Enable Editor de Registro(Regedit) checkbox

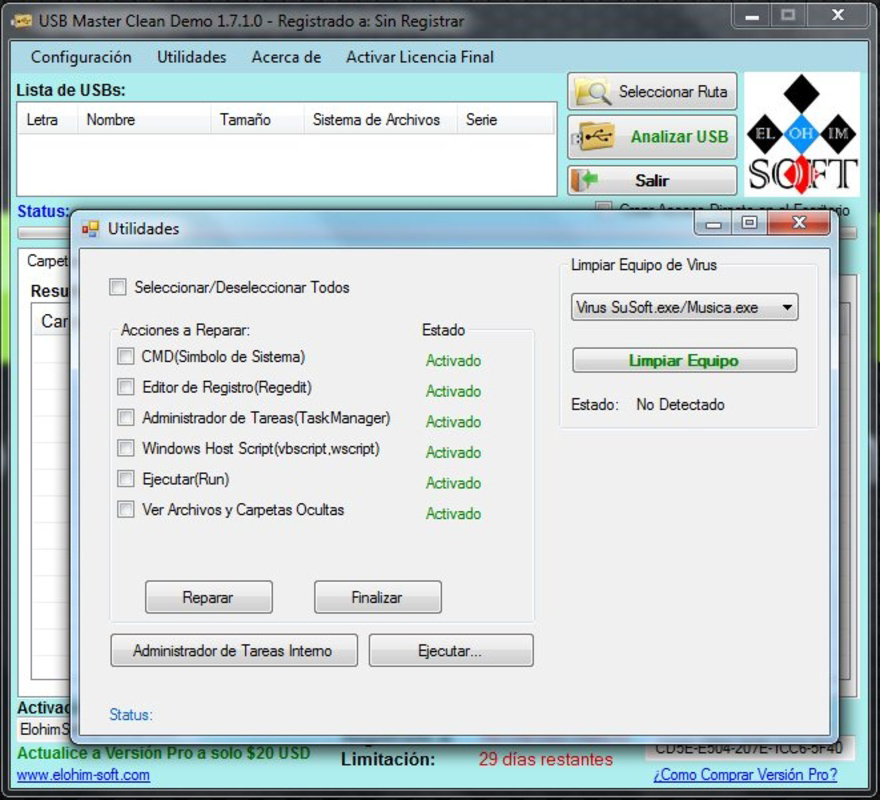click(126, 387)
